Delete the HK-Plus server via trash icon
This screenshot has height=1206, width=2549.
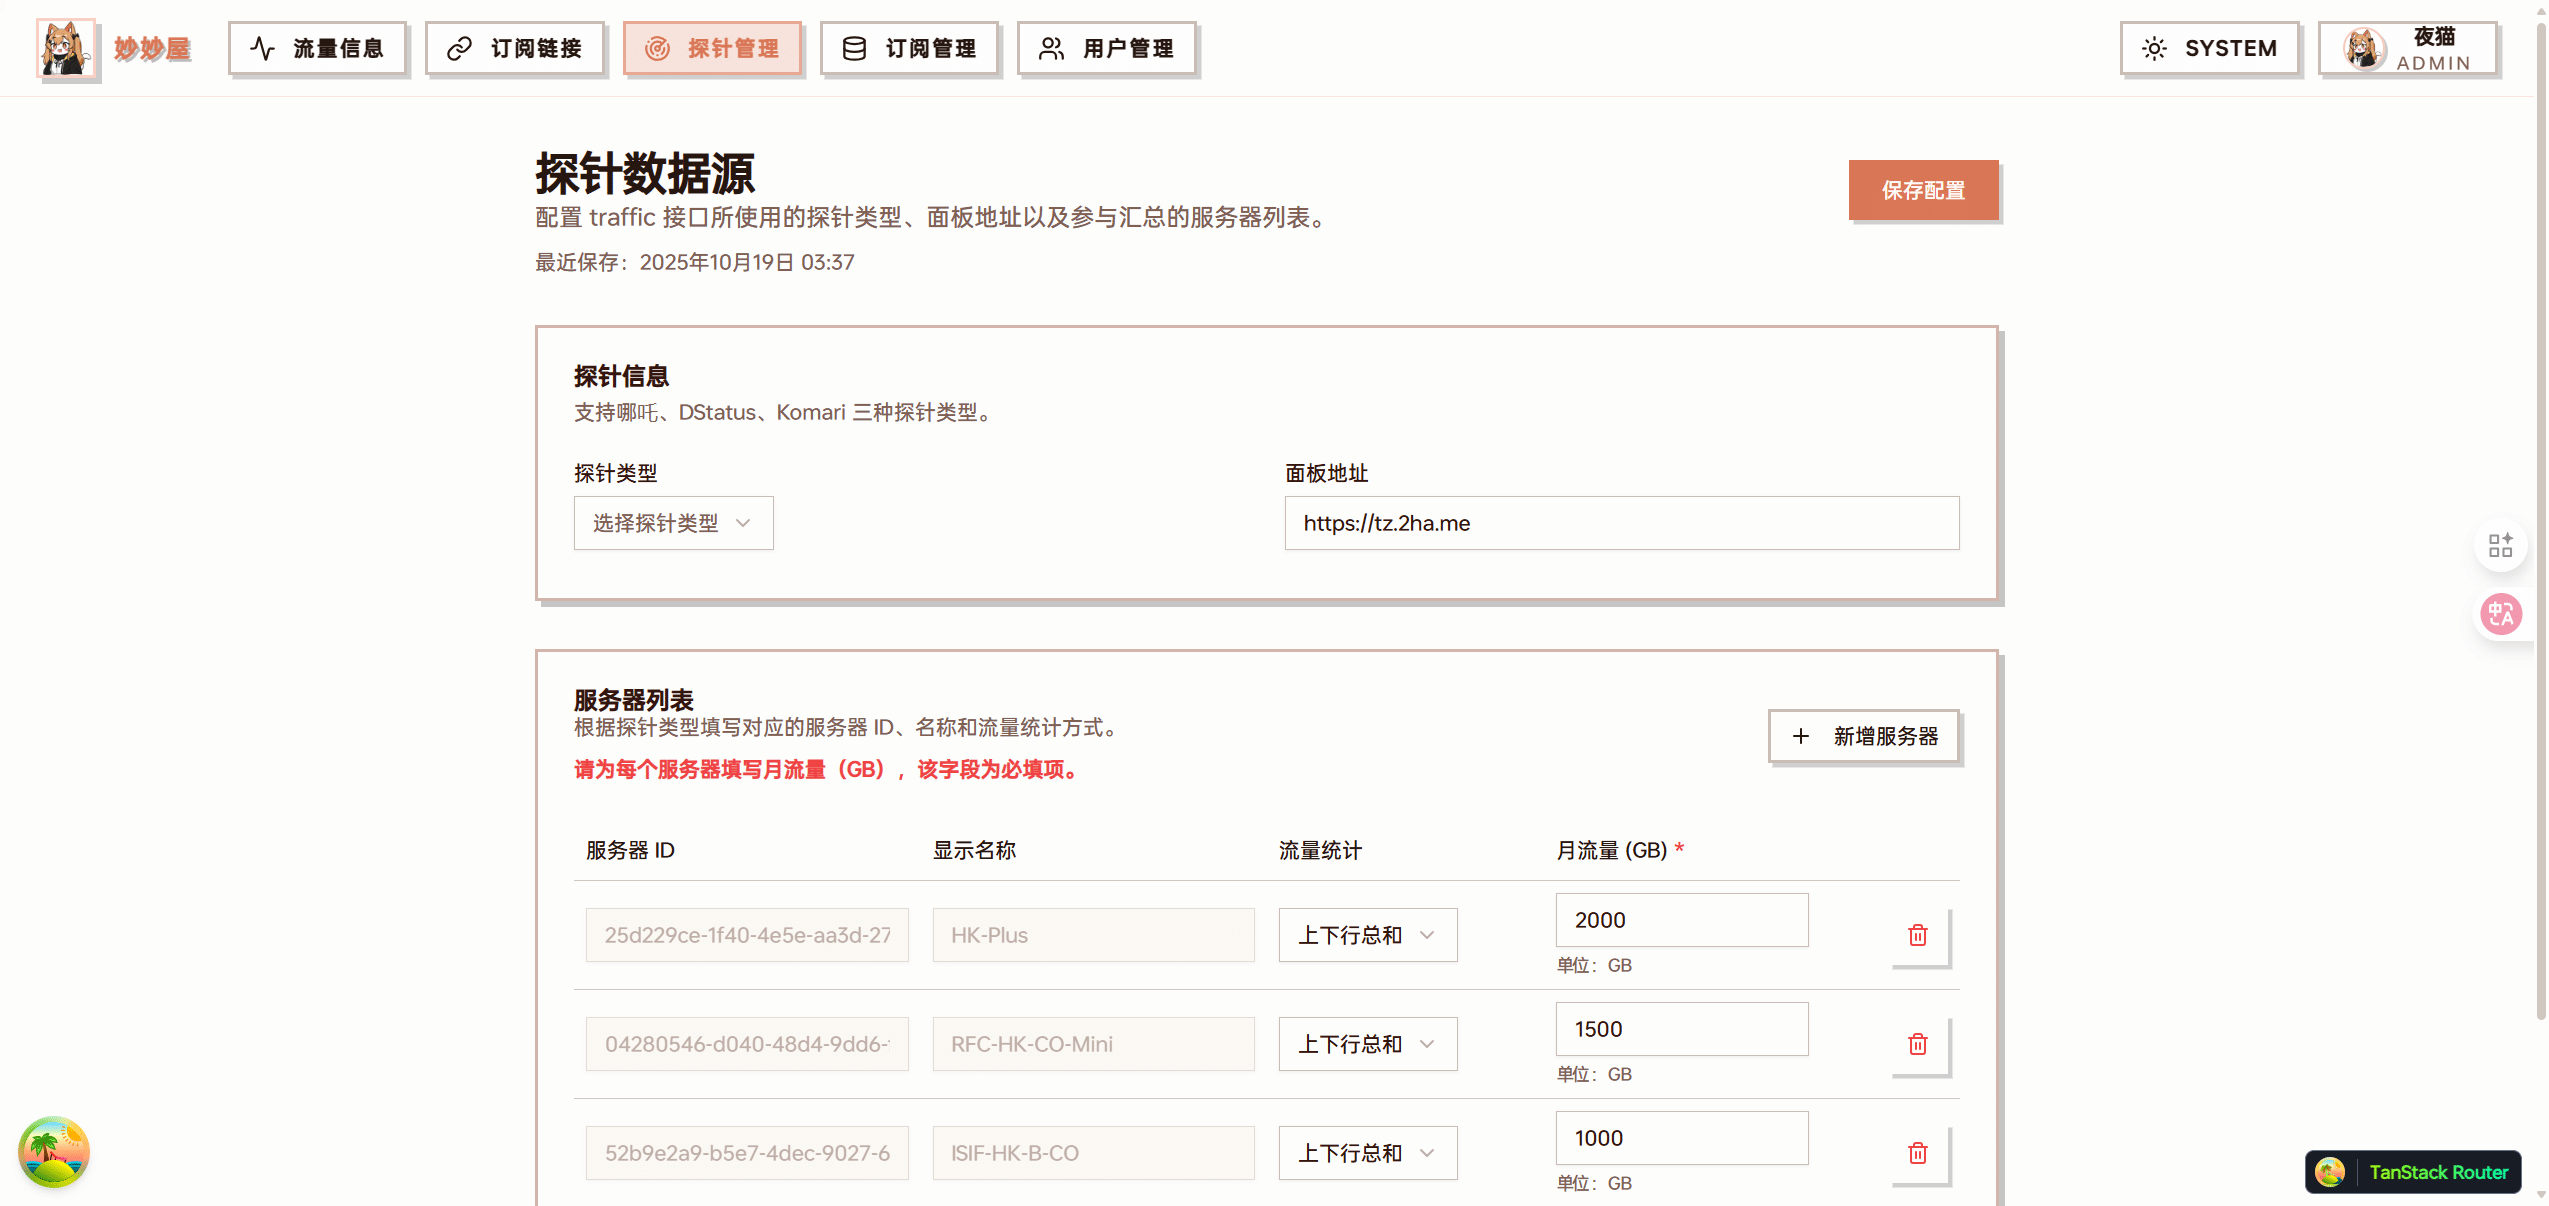click(1917, 935)
